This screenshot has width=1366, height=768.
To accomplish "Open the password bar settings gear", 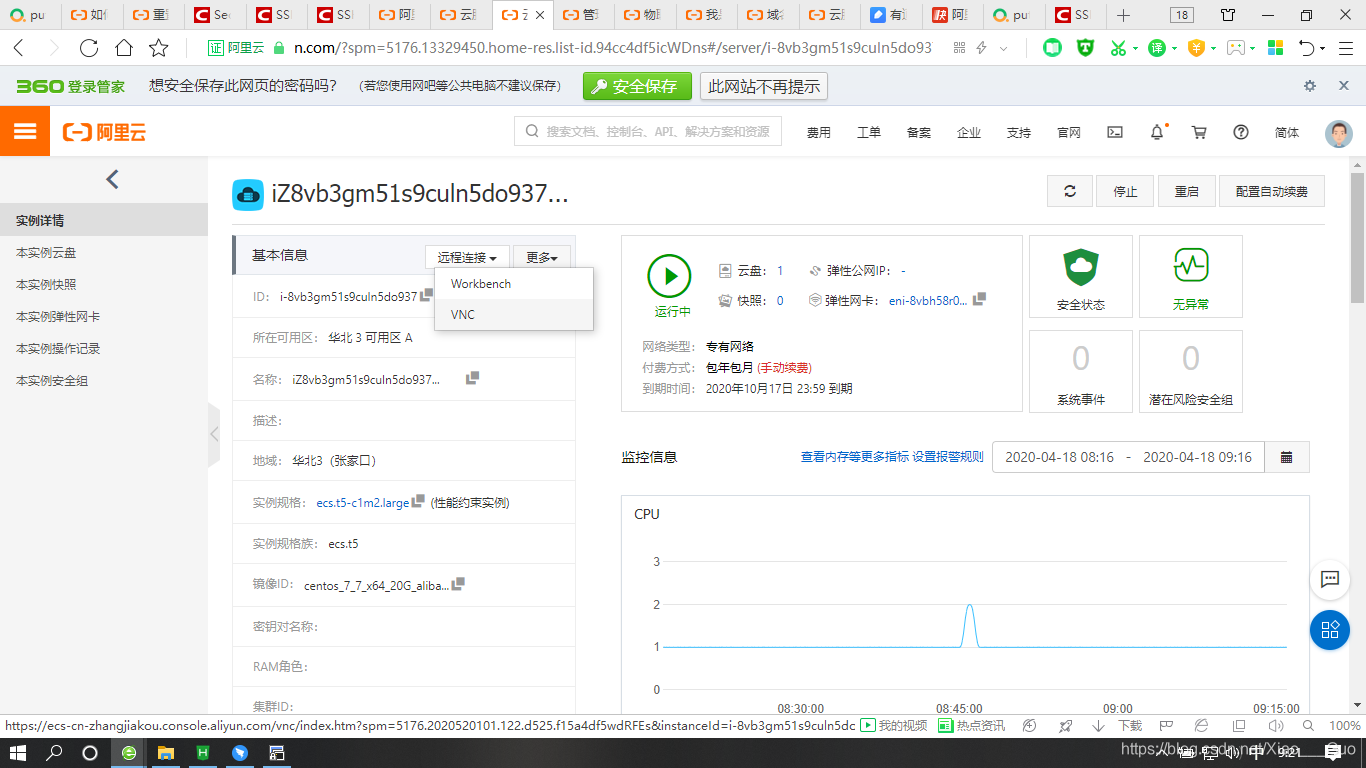I will click(1310, 86).
